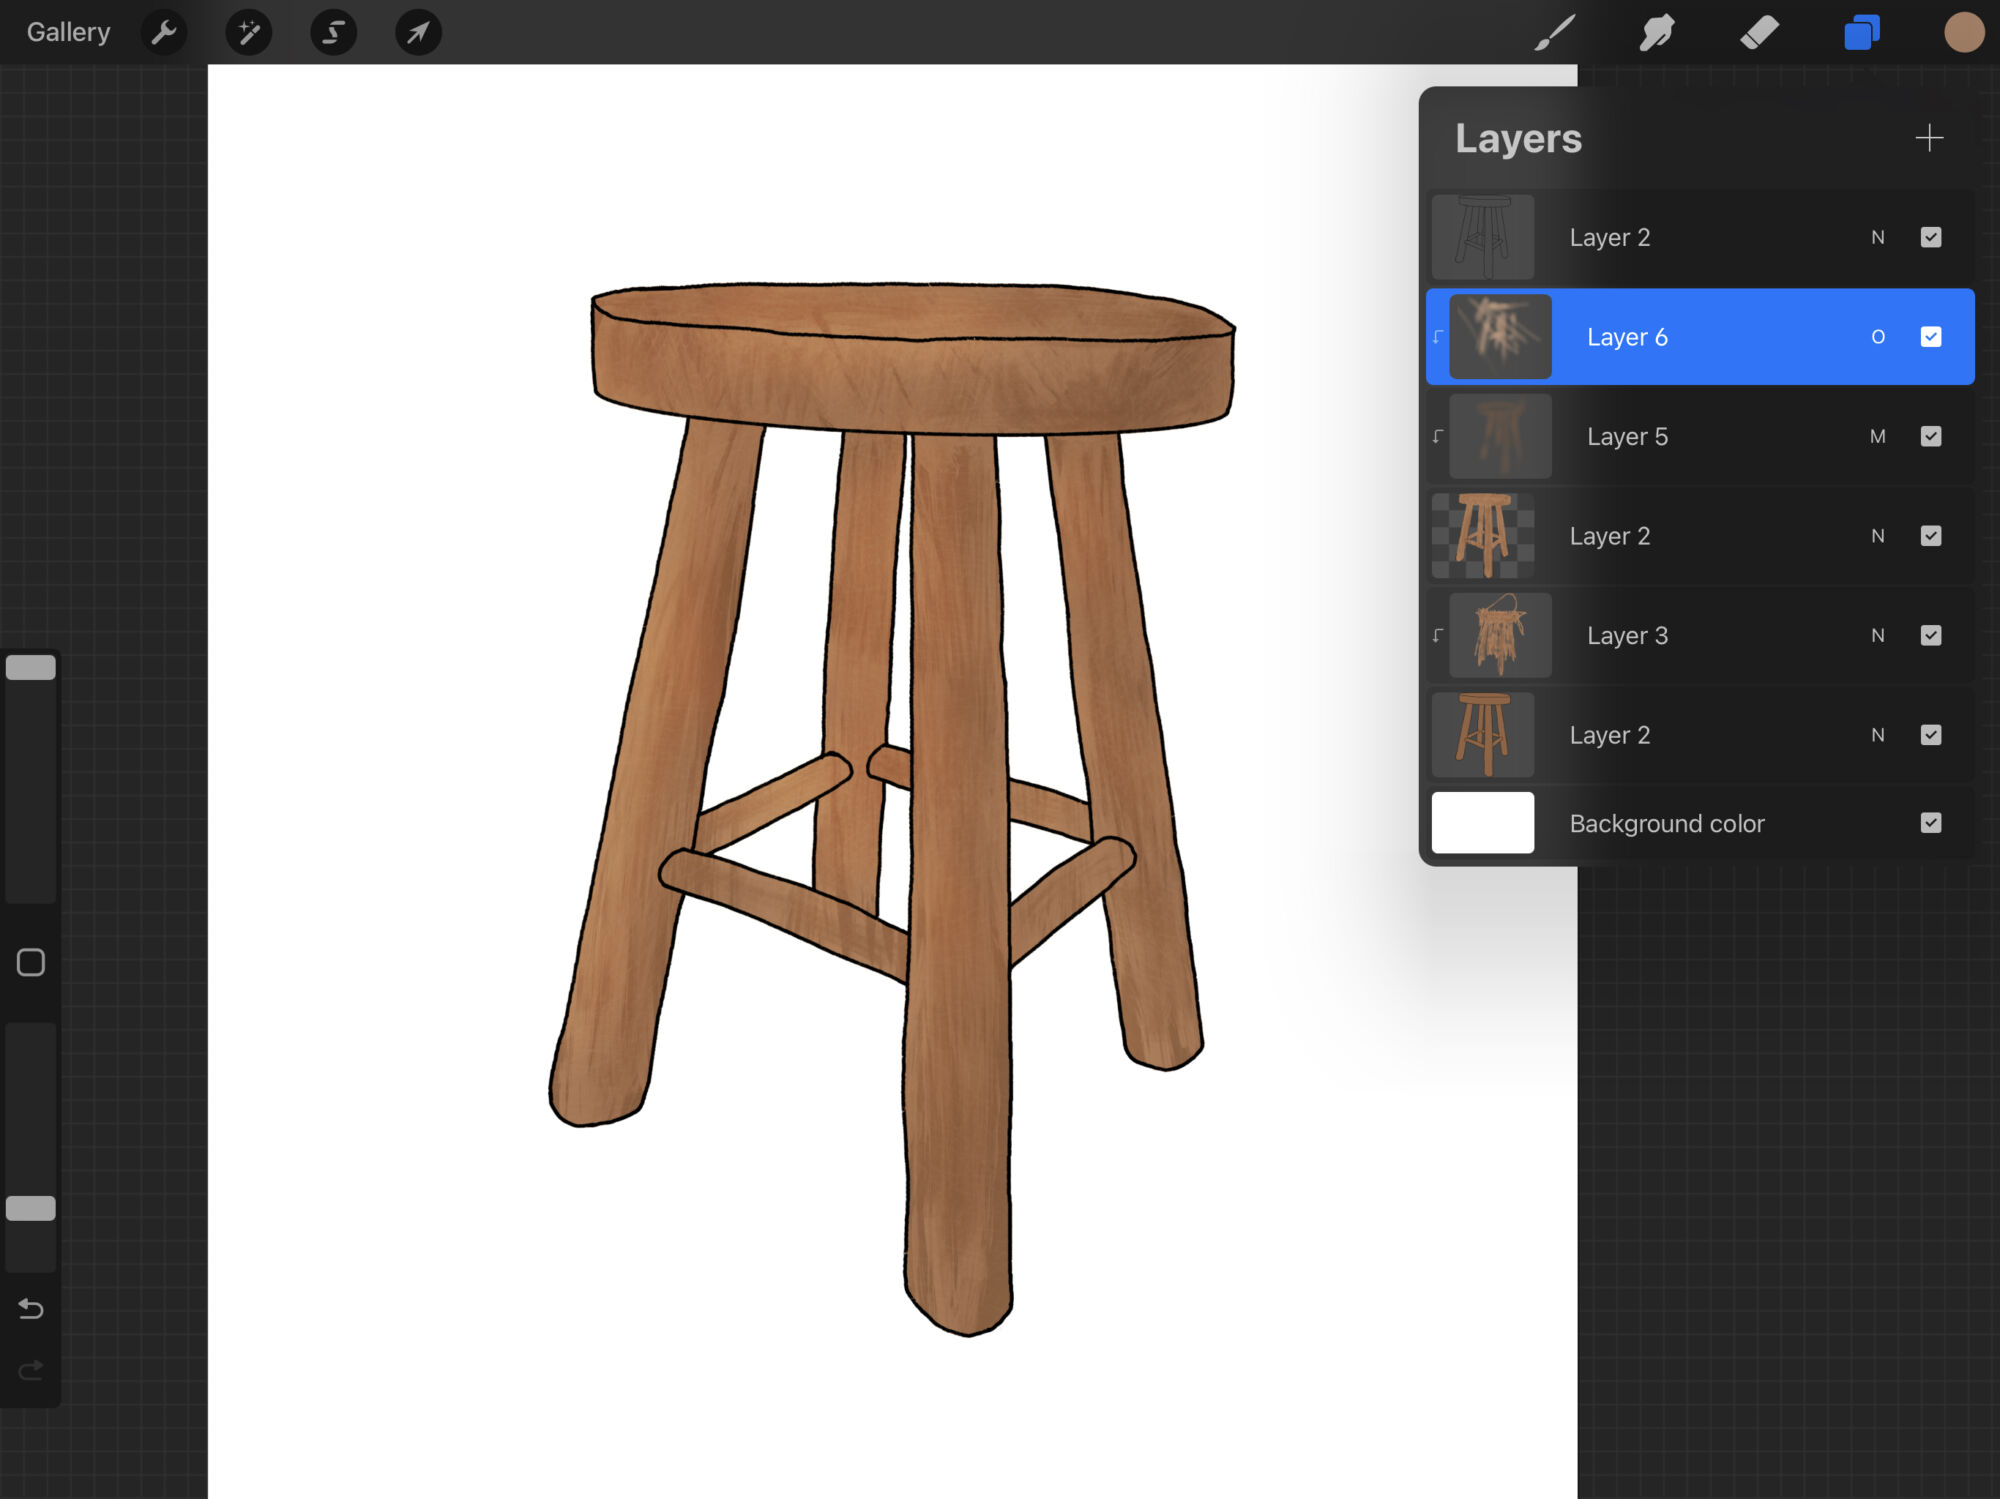Open Layer 5 blend mode M
Viewport: 2000px width, 1499px height.
coord(1878,436)
